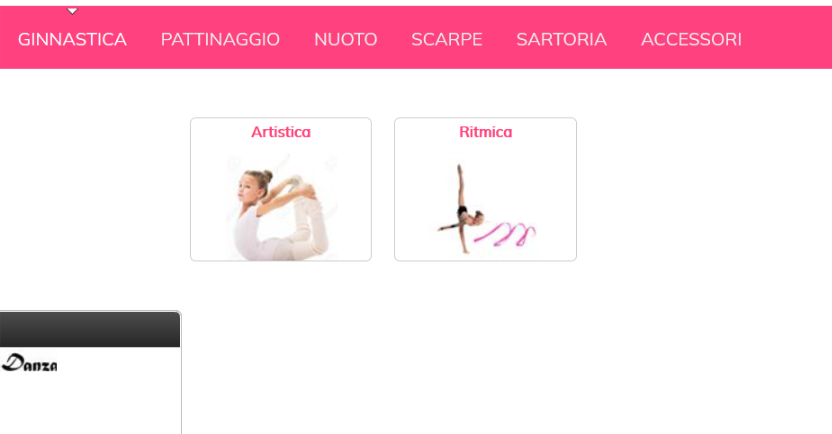Screen dimensions: 832x434
Task: Click the pink ribbon in the Ritmica picture
Action: tap(505, 234)
